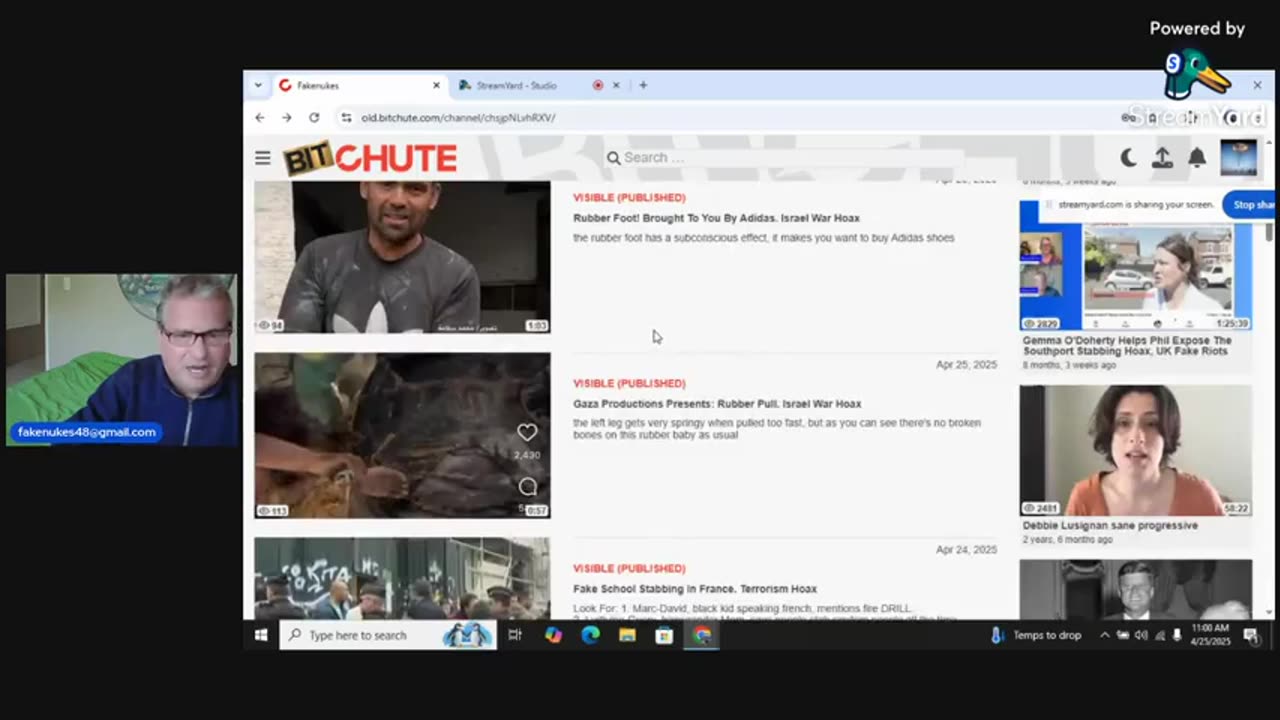Expand the system tray hidden icons chevron

click(1104, 635)
